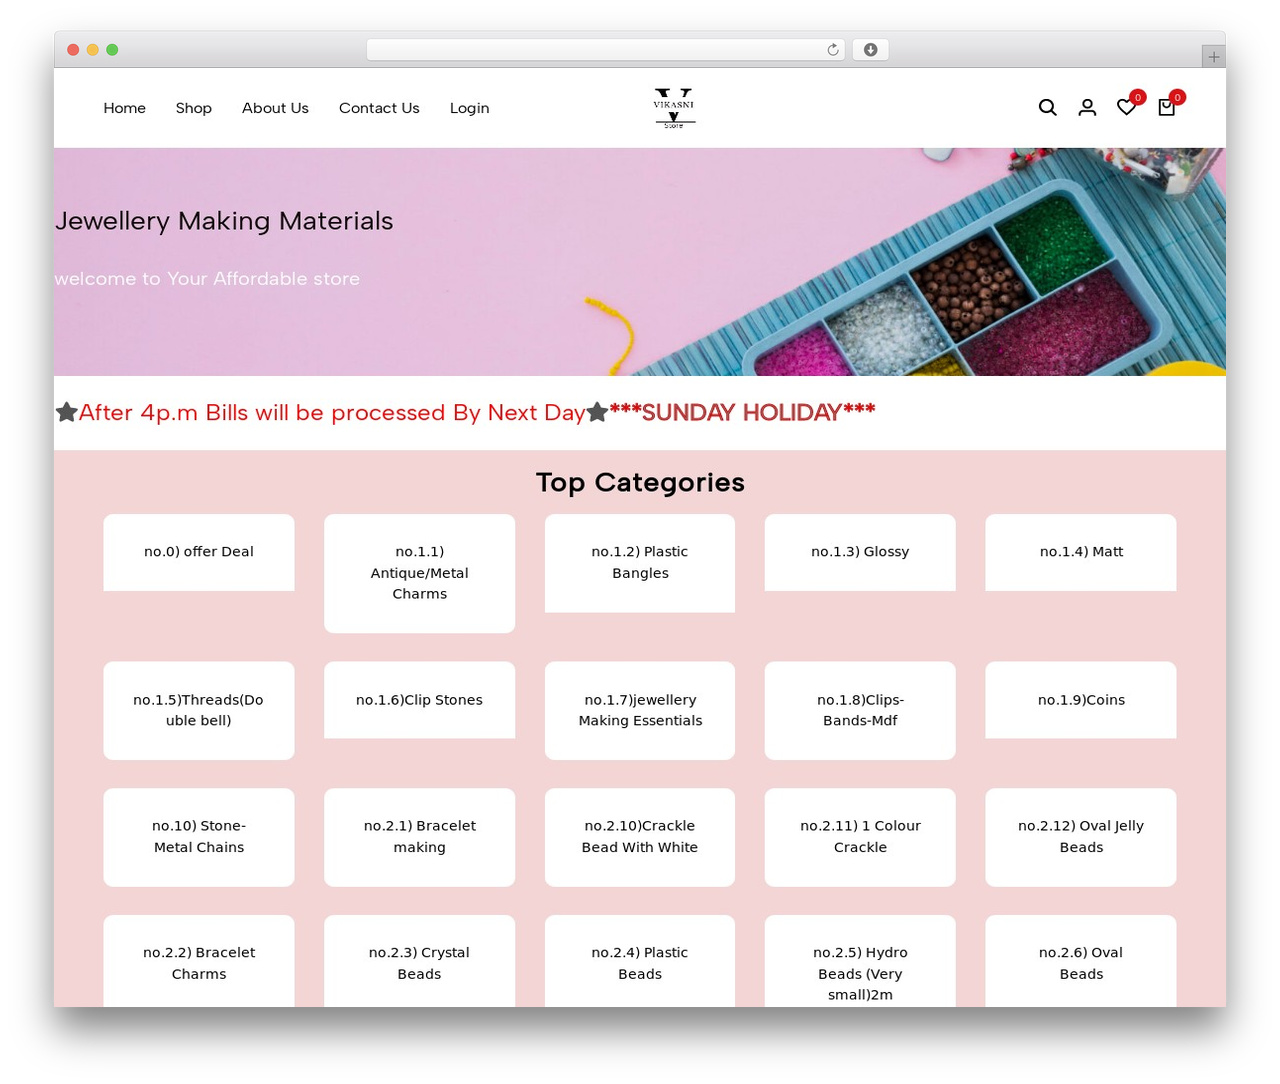Click the Top Categories heading

pyautogui.click(x=640, y=482)
